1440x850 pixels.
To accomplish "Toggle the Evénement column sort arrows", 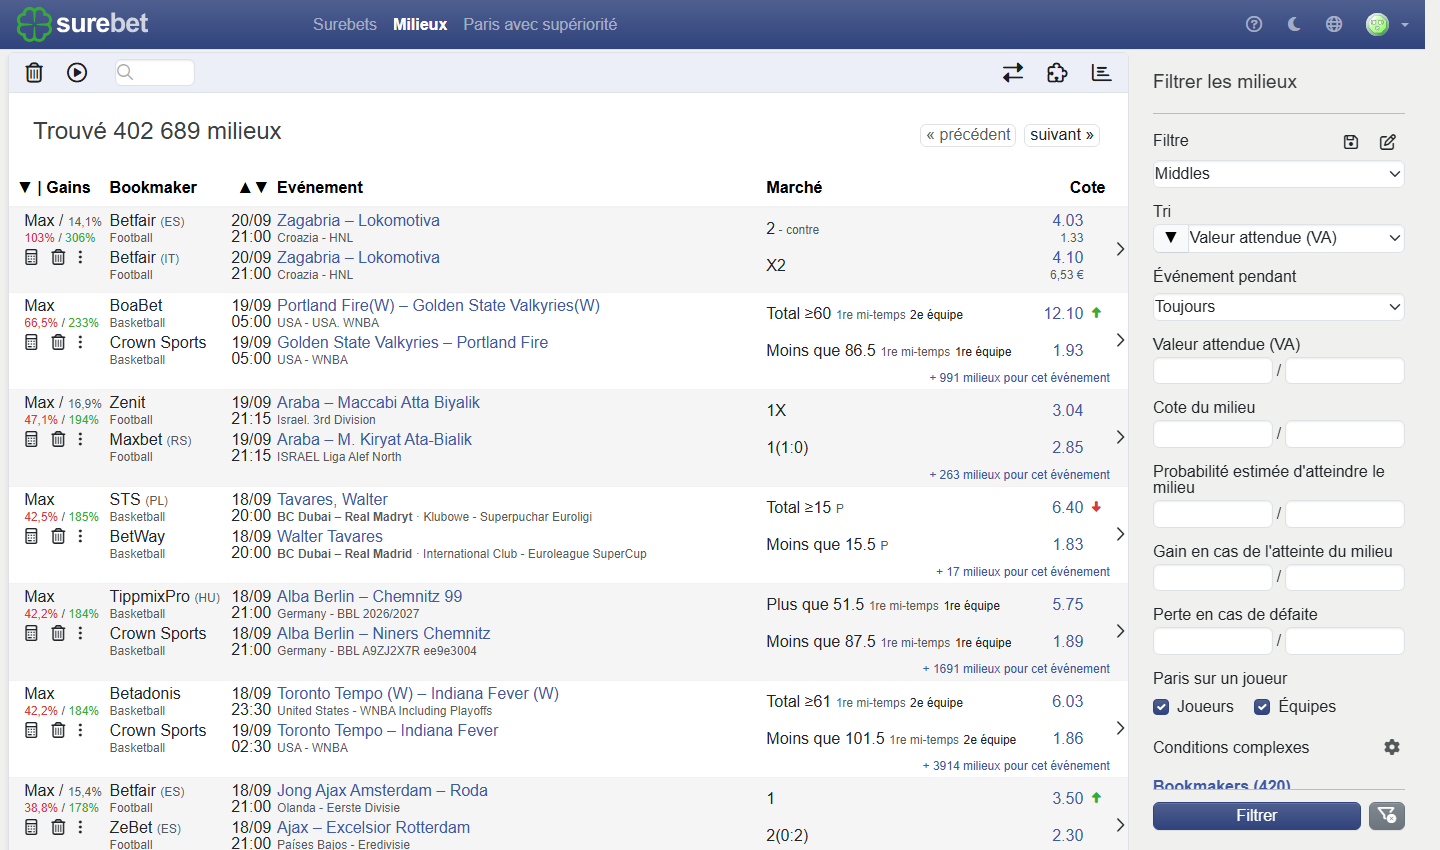I will coord(253,187).
